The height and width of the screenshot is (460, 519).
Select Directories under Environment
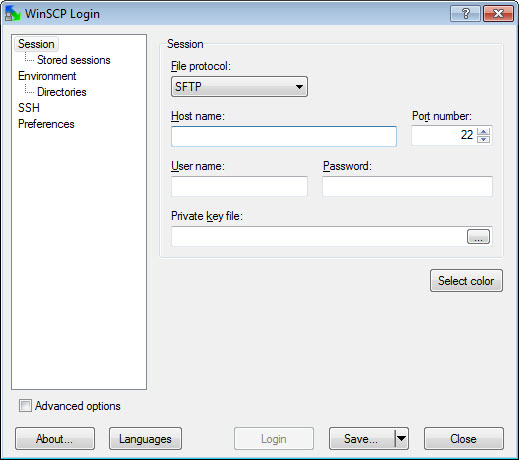point(62,92)
